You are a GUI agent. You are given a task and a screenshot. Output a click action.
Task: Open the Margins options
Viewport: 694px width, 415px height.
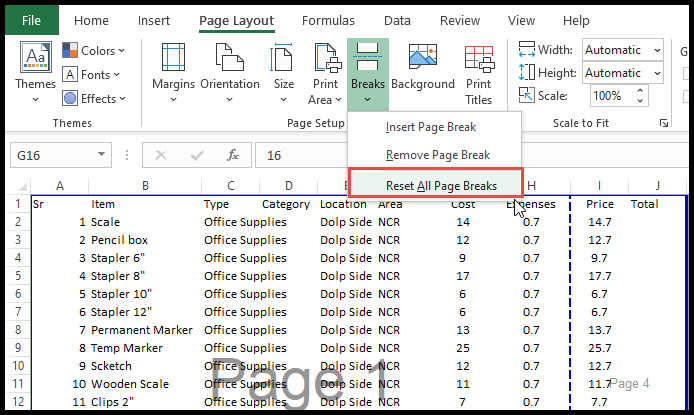click(174, 73)
